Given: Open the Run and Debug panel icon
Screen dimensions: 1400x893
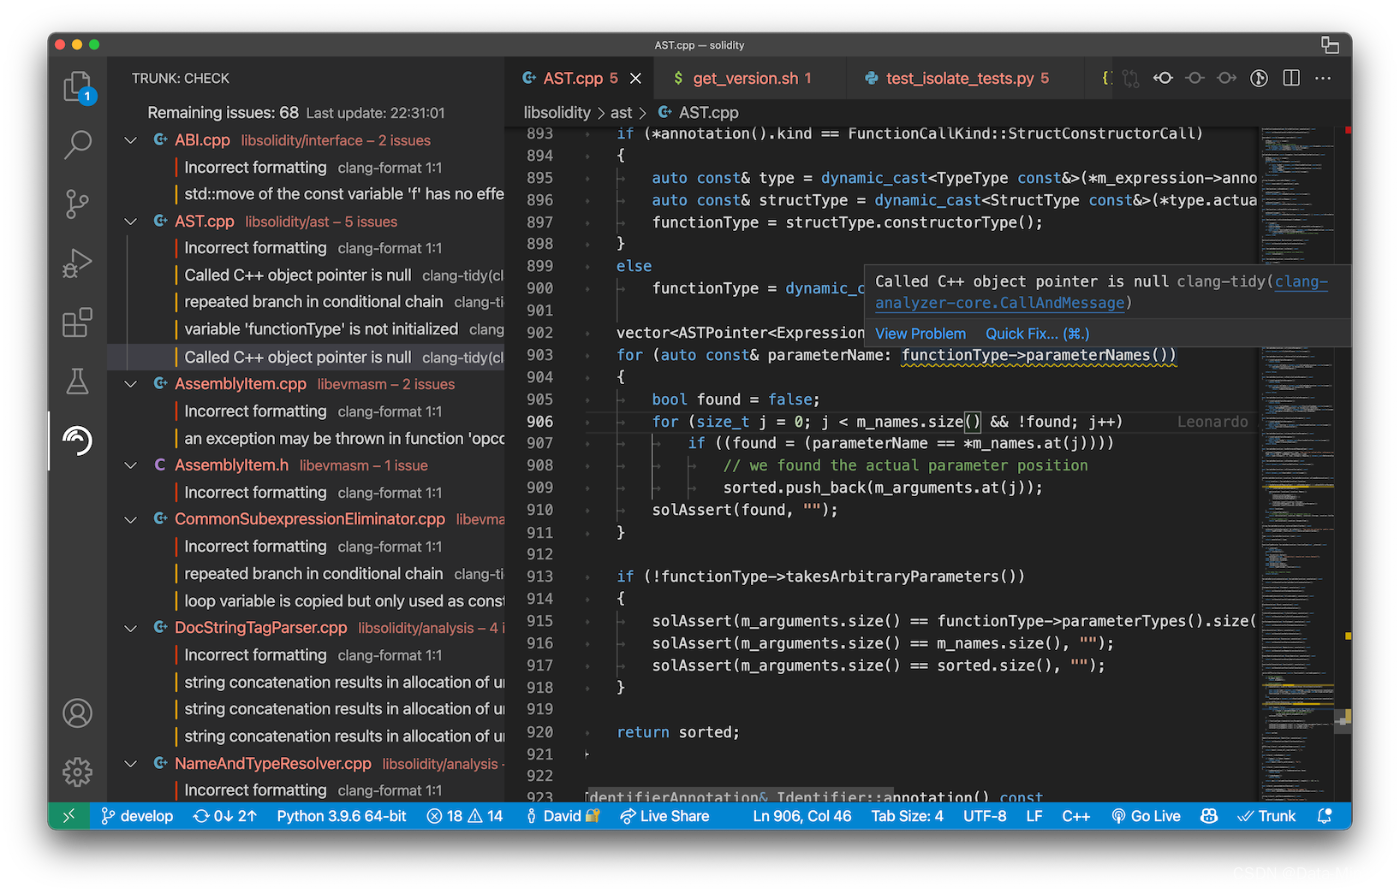Looking at the screenshot, I should [x=77, y=263].
